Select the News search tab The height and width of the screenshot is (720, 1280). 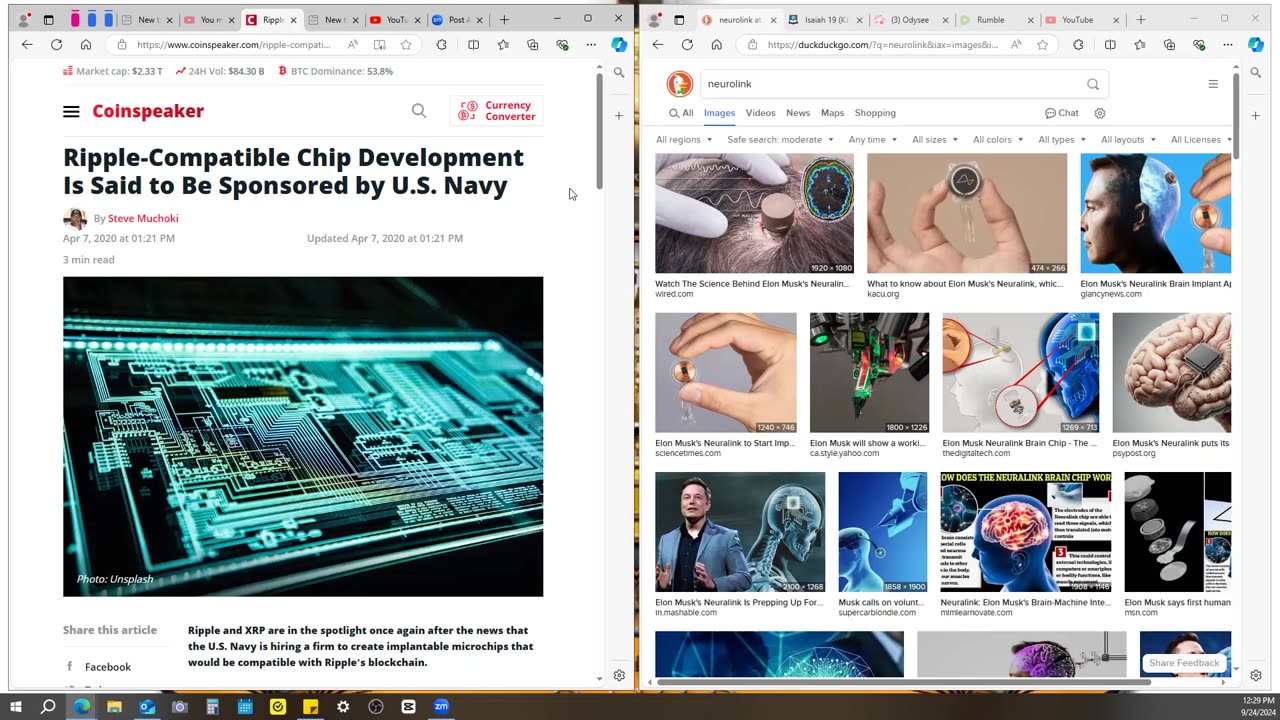coord(798,113)
